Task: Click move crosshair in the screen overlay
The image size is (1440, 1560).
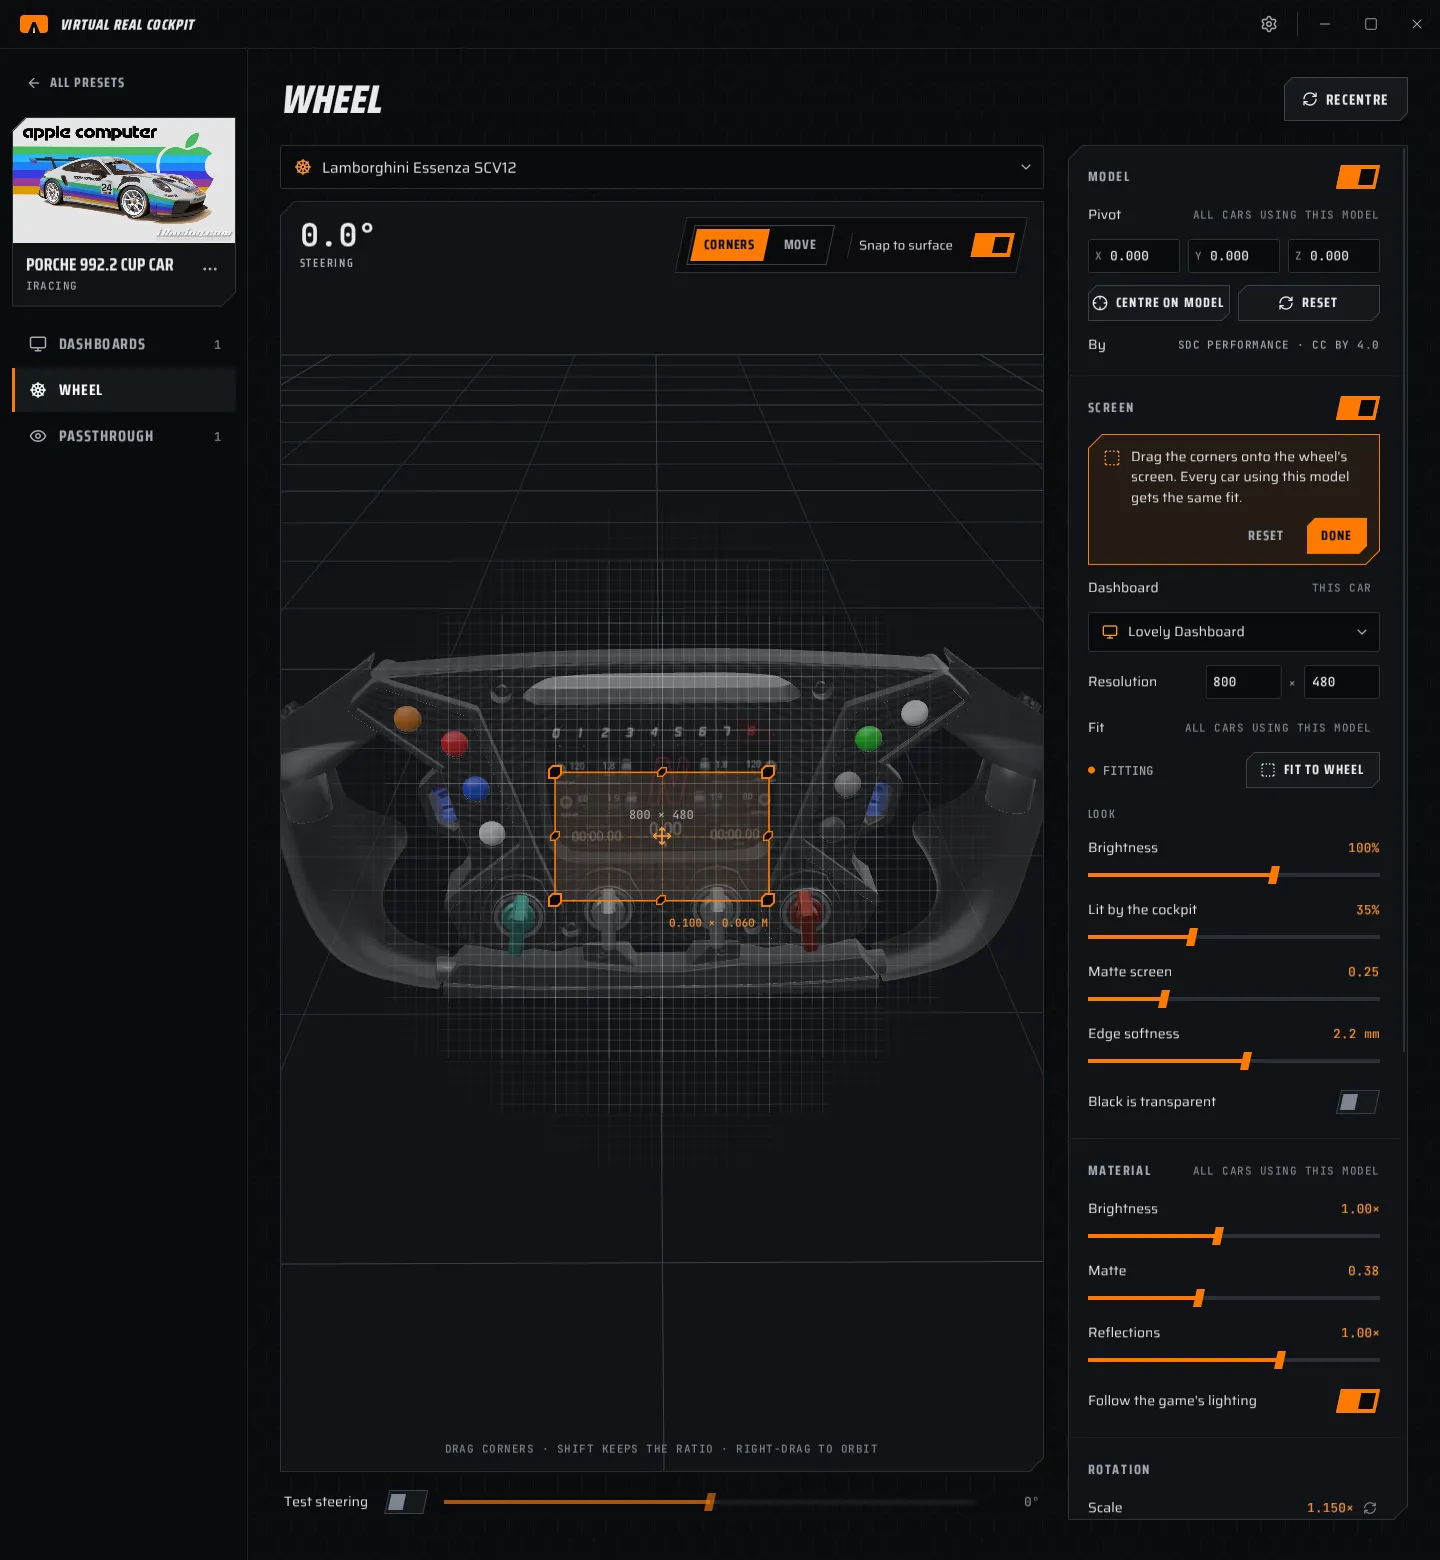Action: tap(662, 836)
